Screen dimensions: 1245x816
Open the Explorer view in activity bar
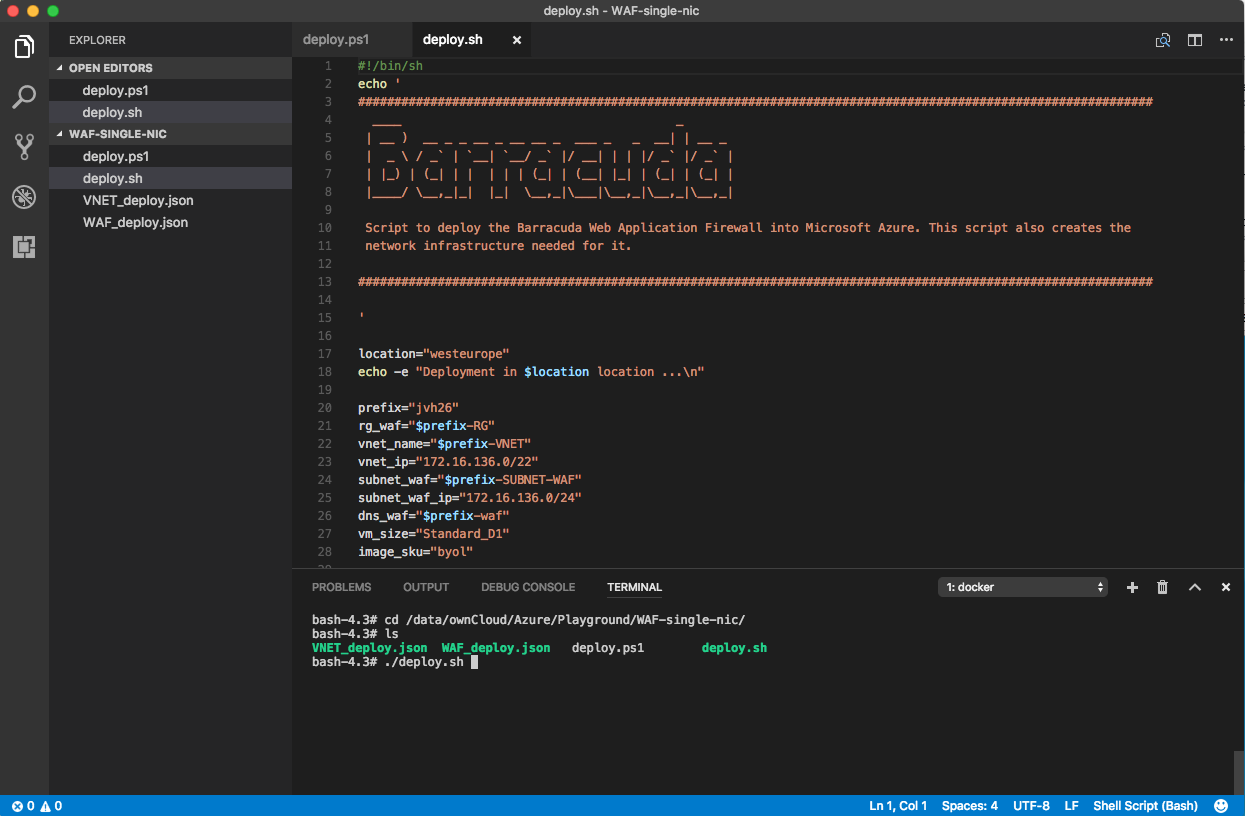tap(24, 46)
